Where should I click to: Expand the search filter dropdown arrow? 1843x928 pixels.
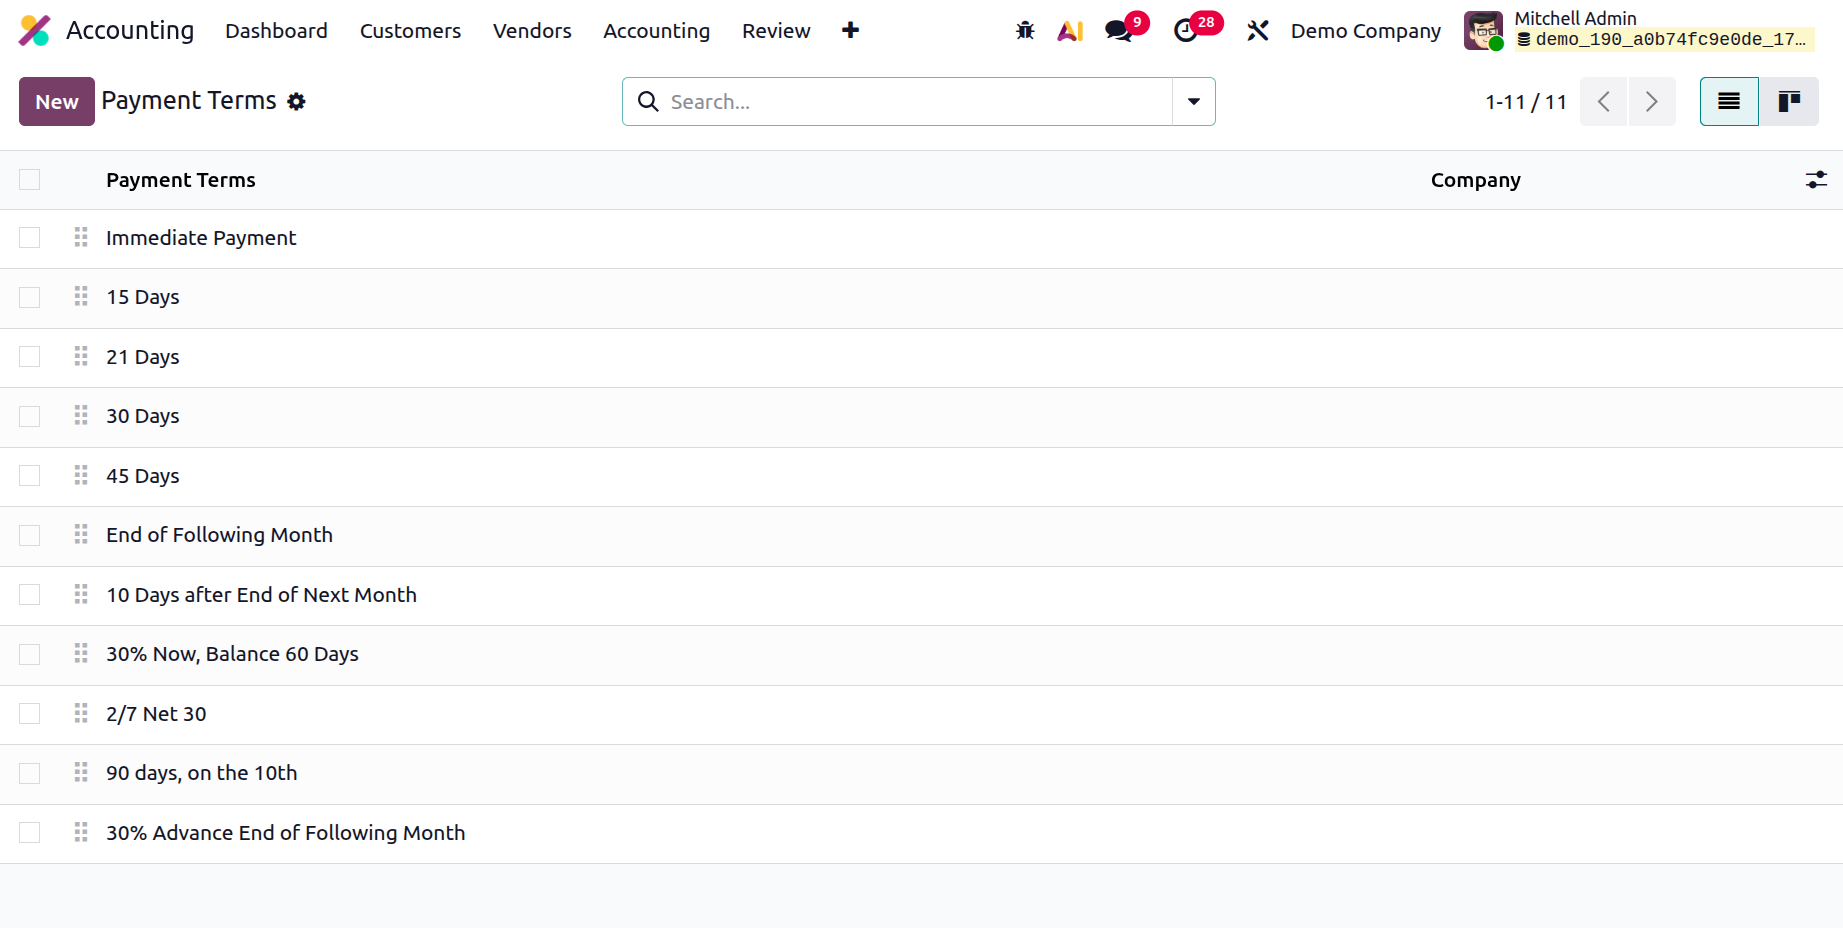point(1194,101)
